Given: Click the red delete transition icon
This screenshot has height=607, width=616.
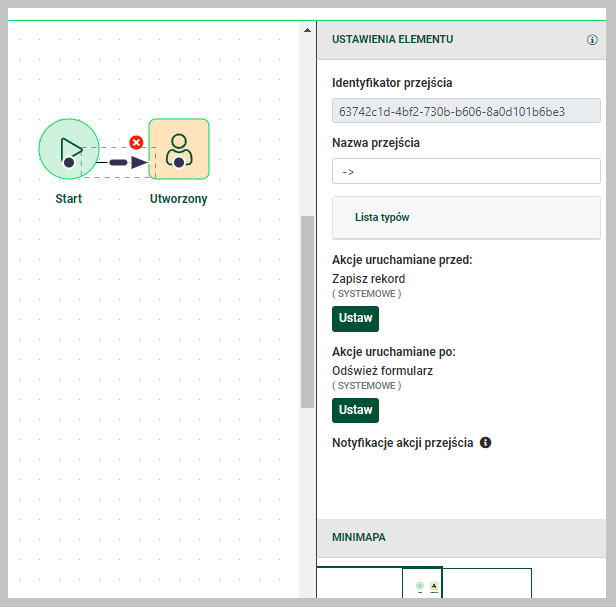Looking at the screenshot, I should pos(137,143).
